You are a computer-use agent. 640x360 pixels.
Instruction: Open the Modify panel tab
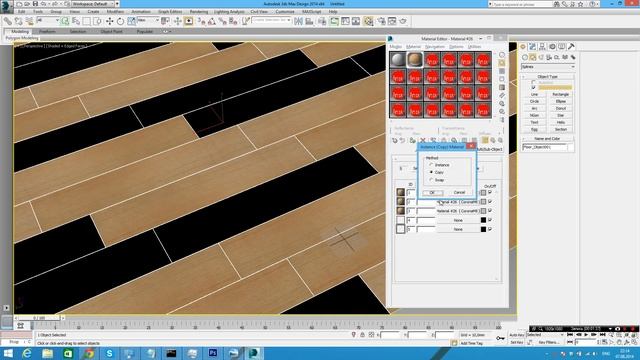pos(532,47)
